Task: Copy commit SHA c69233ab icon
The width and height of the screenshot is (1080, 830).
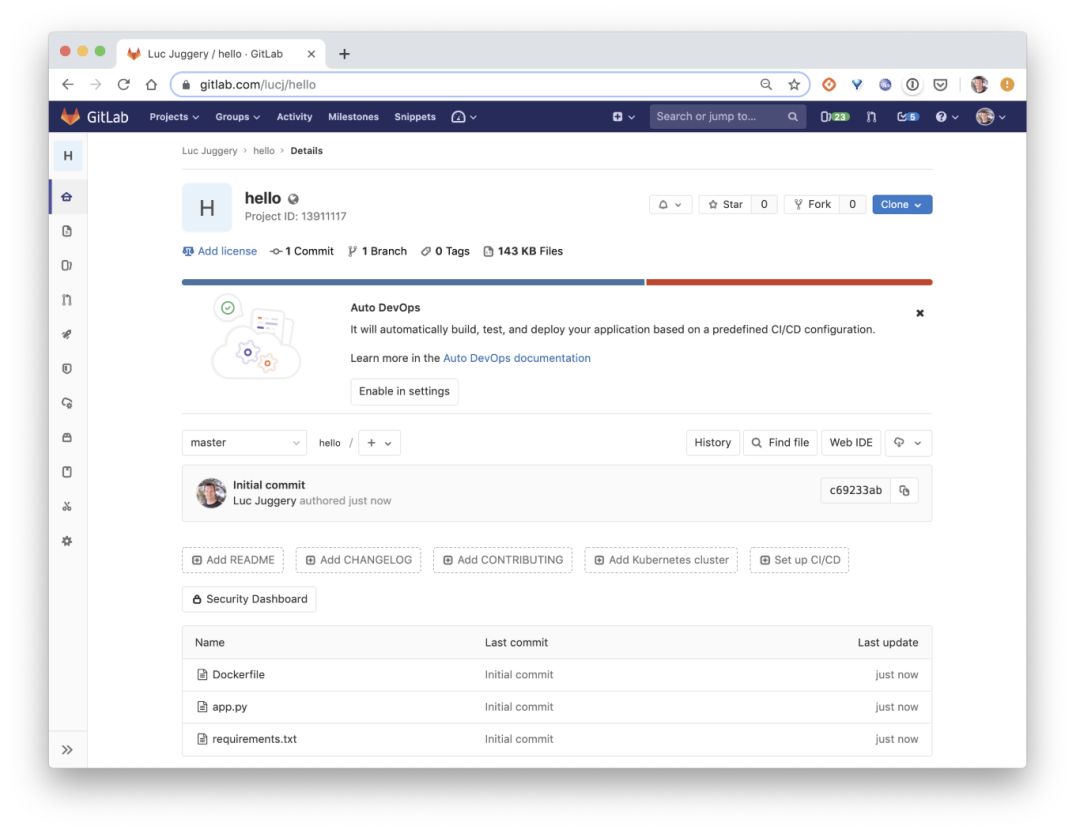Action: [x=904, y=490]
